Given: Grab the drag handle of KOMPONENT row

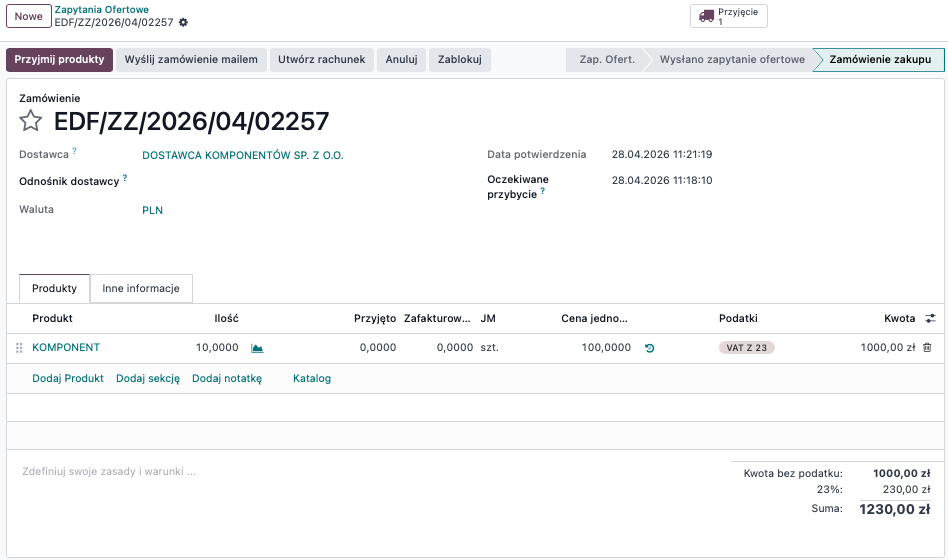Looking at the screenshot, I should tap(19, 348).
